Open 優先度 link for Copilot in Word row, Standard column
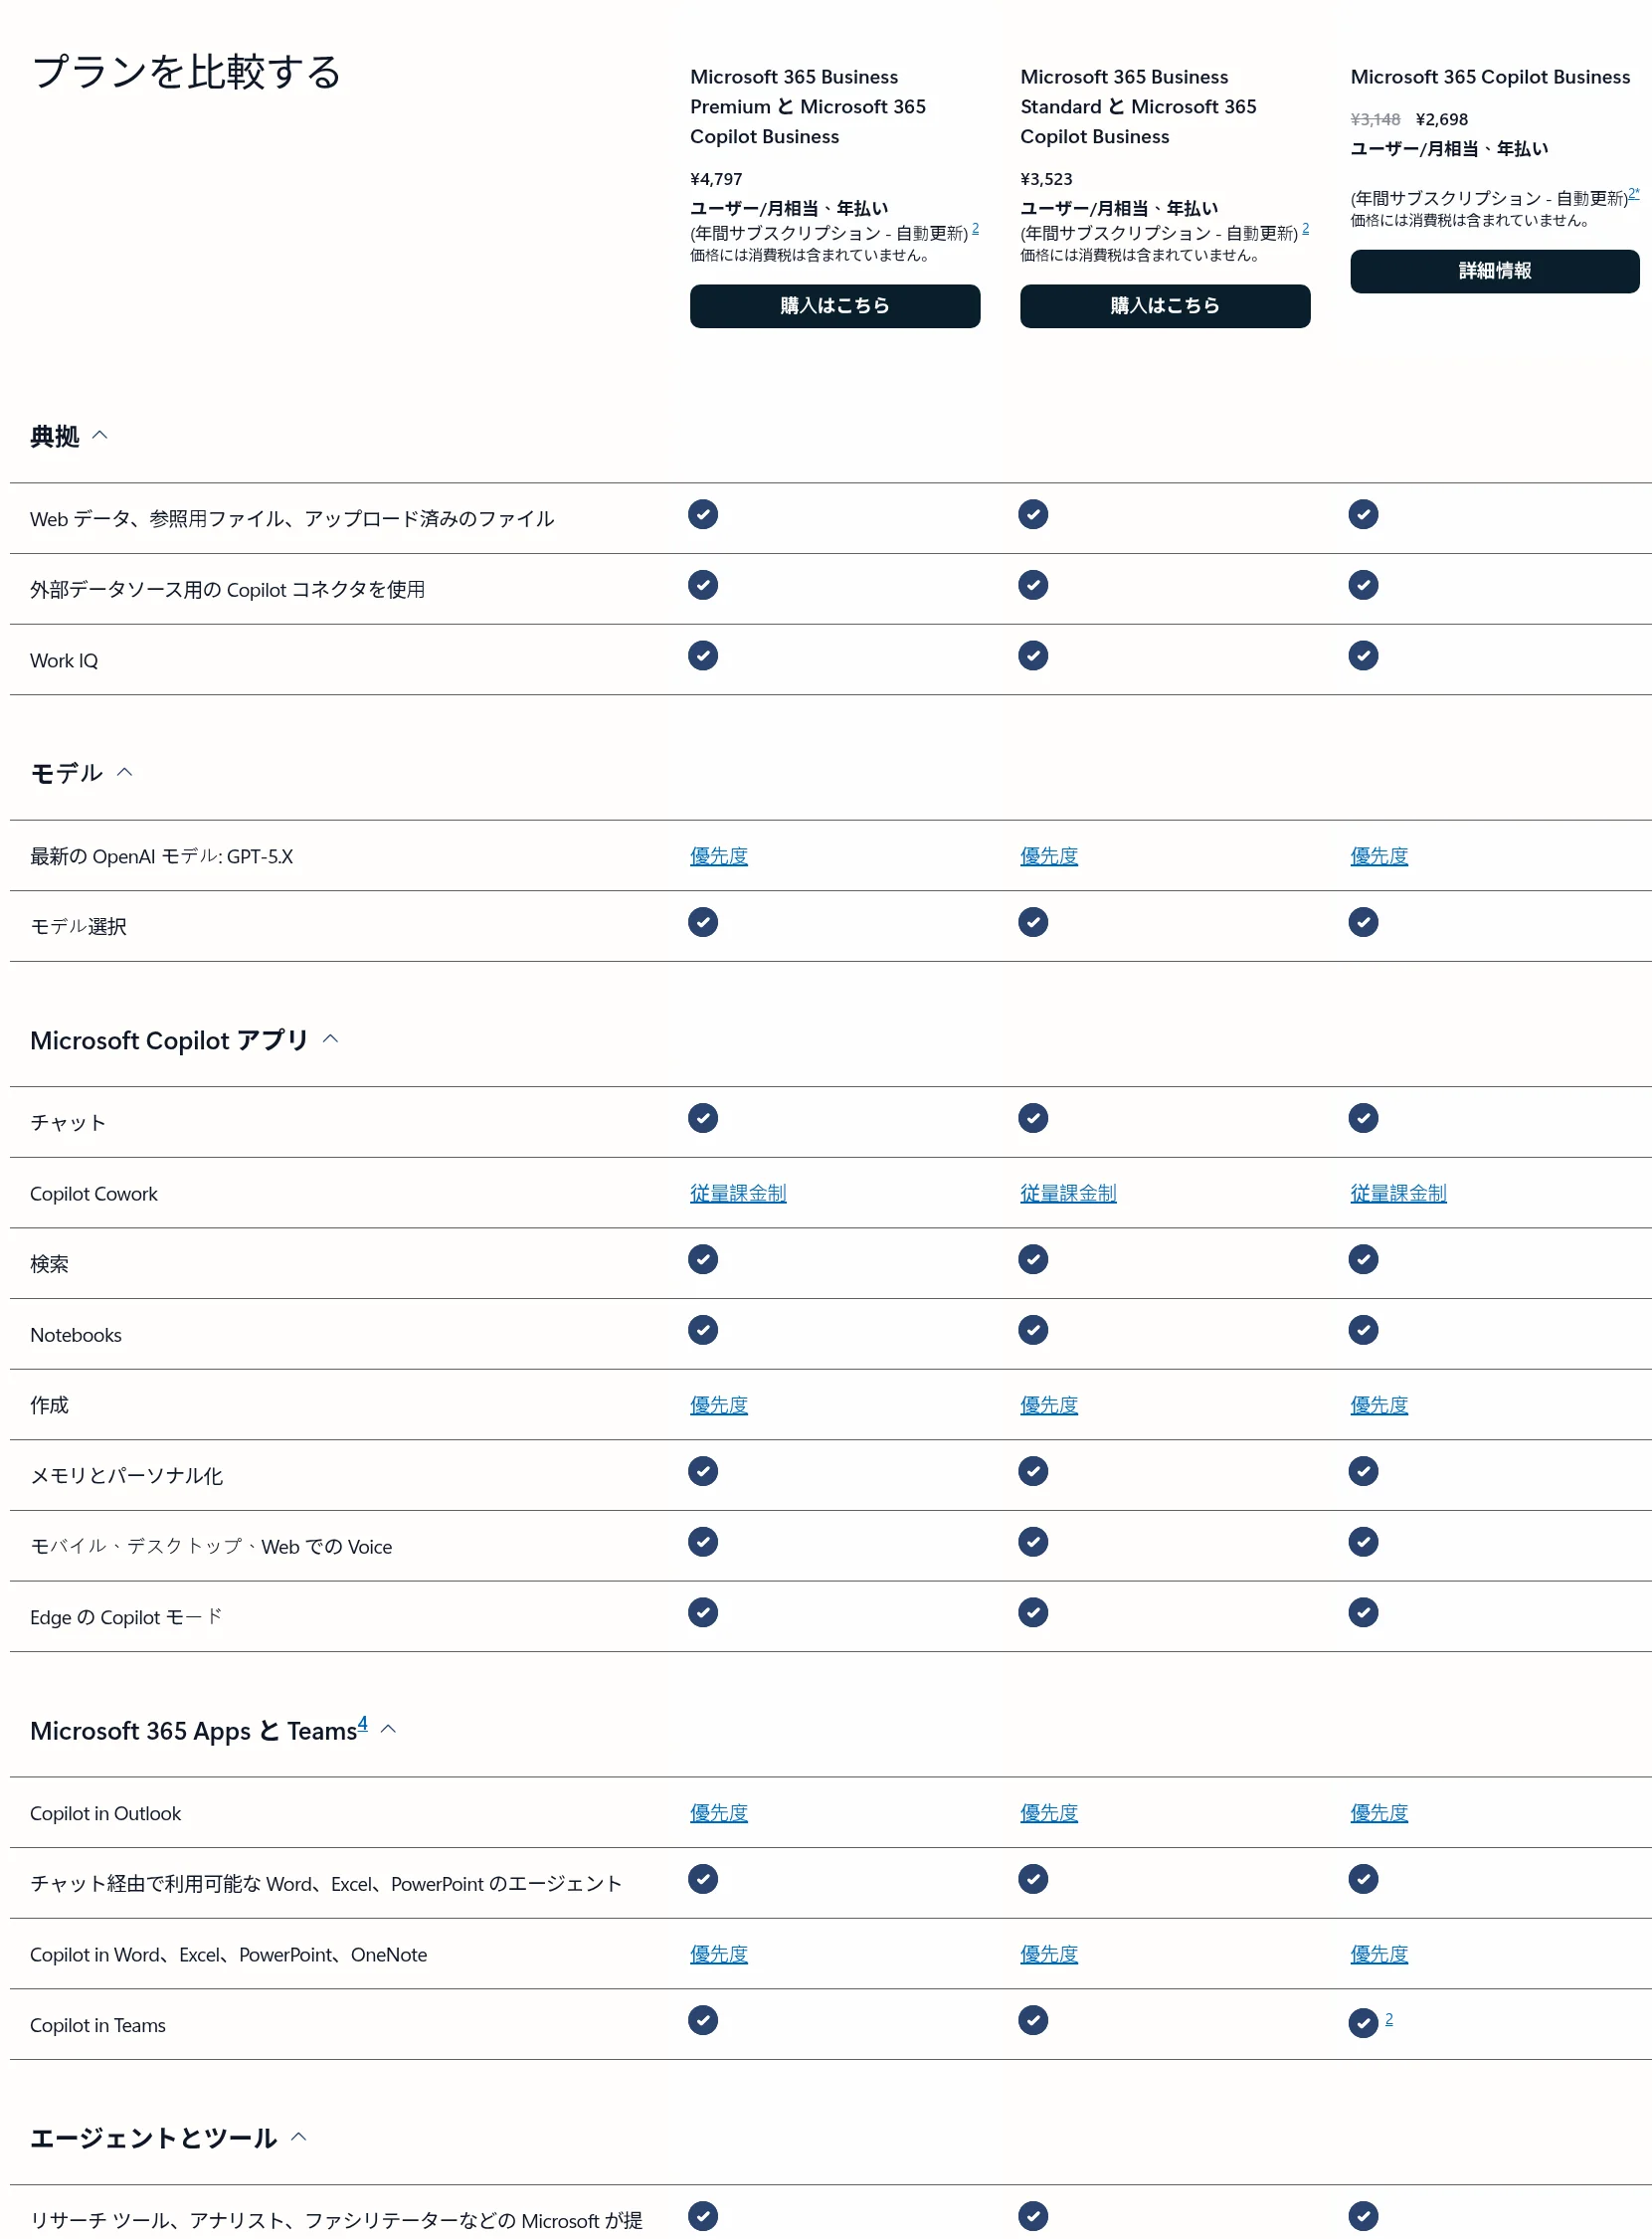The width and height of the screenshot is (1652, 2239). pyautogui.click(x=1049, y=1954)
